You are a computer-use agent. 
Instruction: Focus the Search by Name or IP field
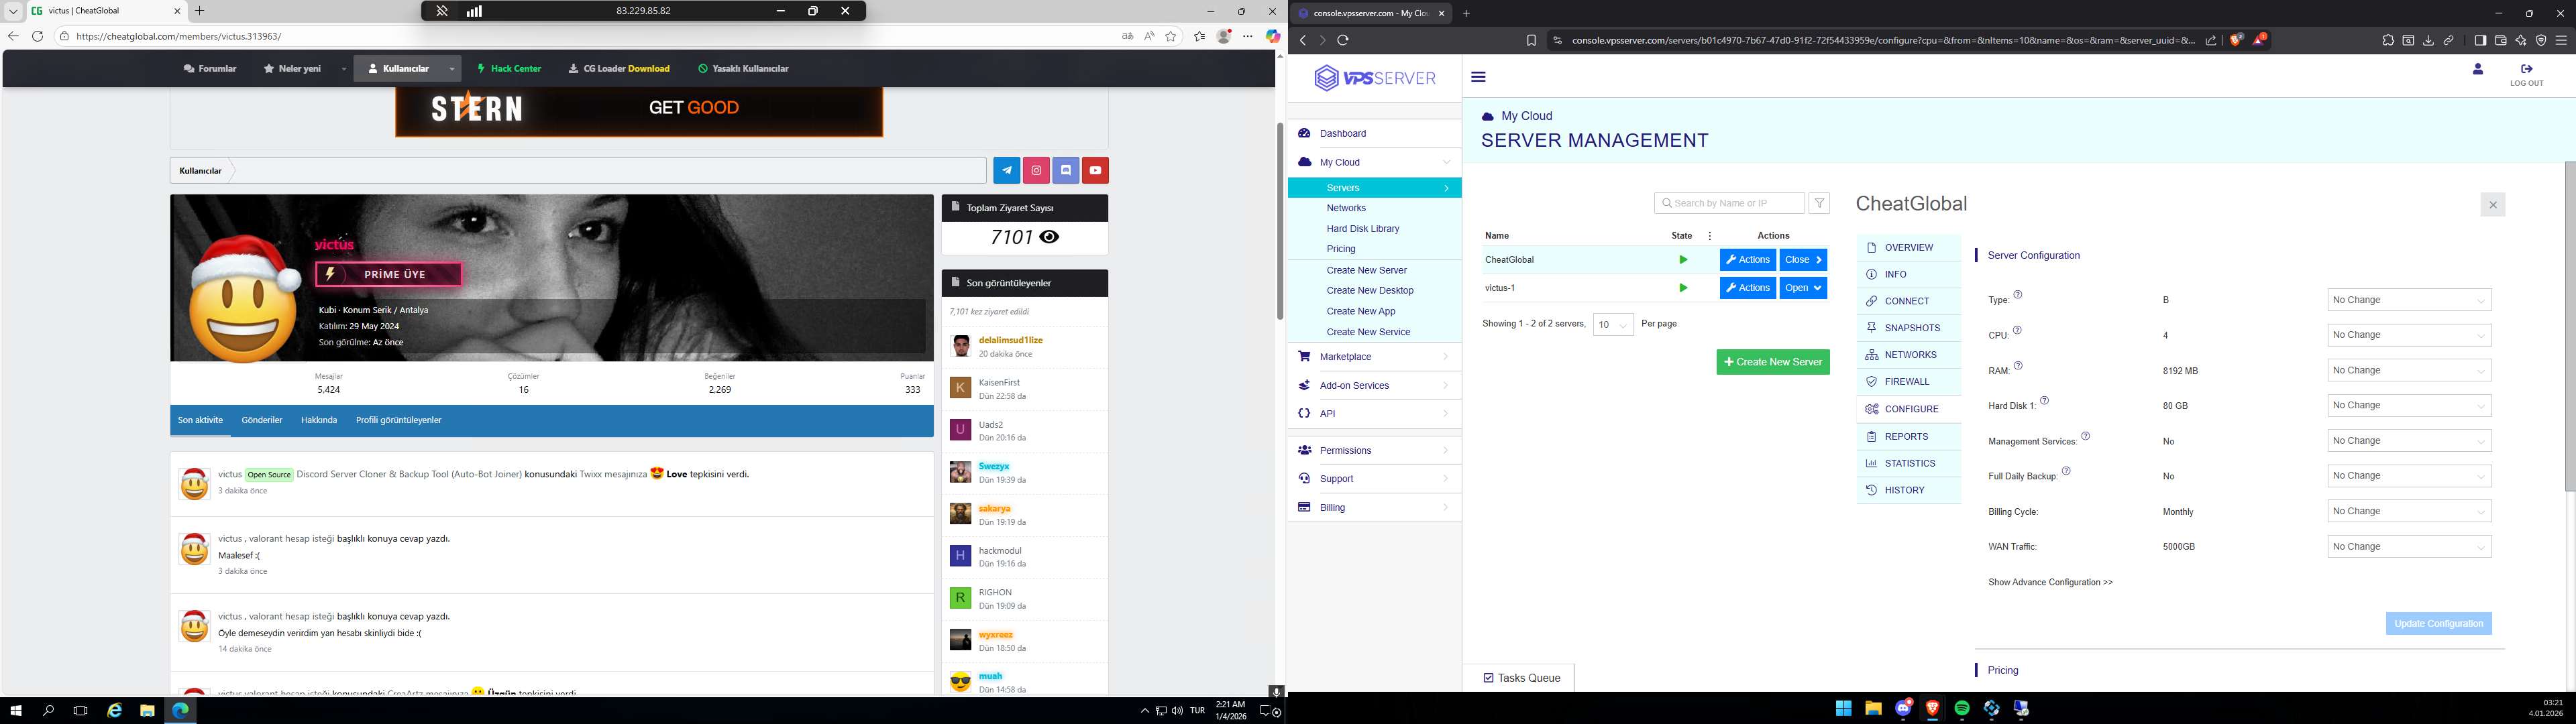(x=1729, y=203)
